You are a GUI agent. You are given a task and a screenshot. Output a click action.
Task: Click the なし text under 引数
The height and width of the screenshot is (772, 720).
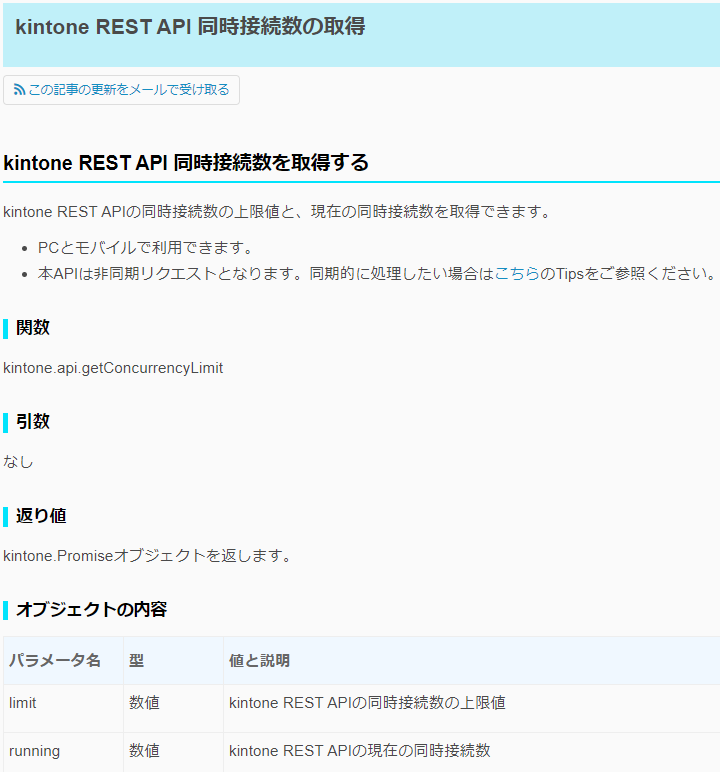[18, 462]
